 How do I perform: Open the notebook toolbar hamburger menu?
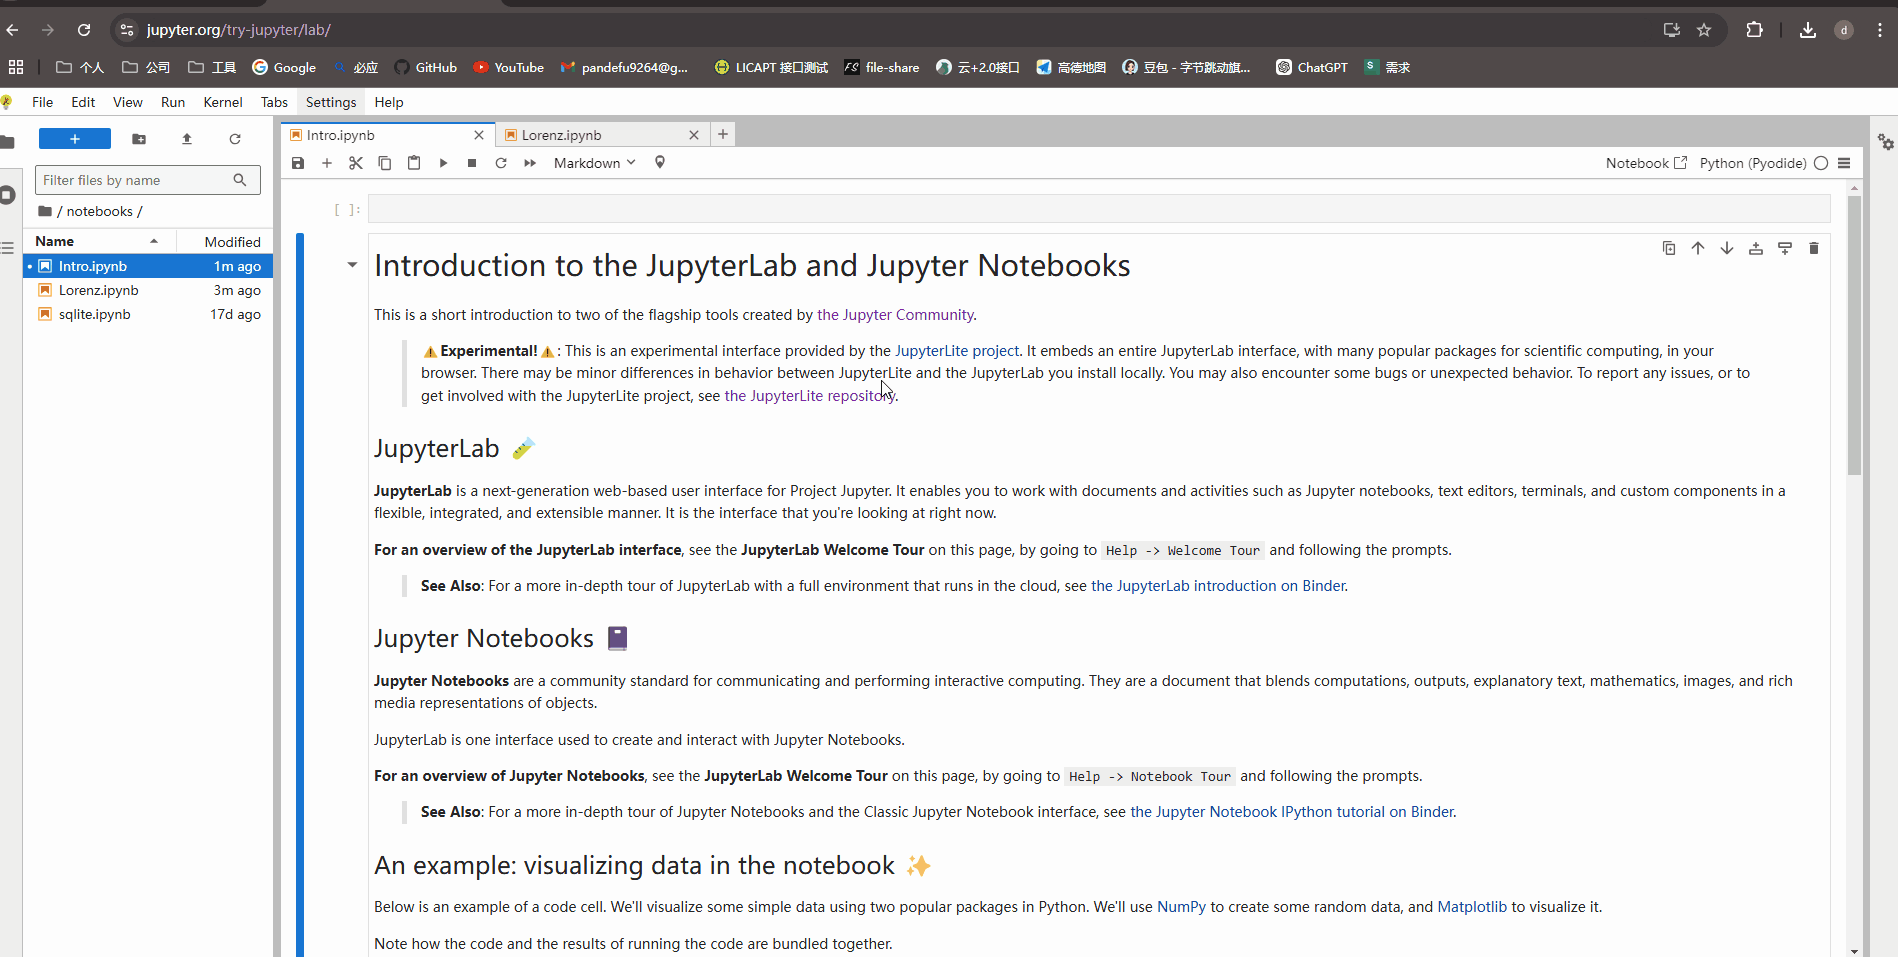[1845, 163]
